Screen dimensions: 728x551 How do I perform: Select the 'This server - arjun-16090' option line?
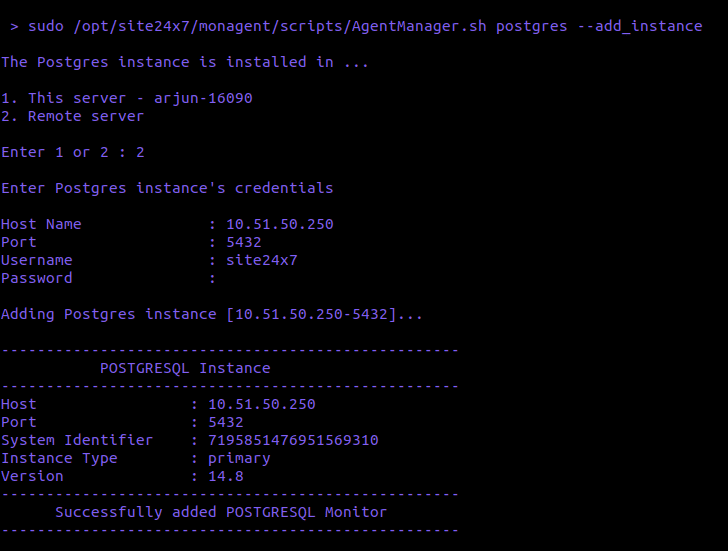coord(127,98)
